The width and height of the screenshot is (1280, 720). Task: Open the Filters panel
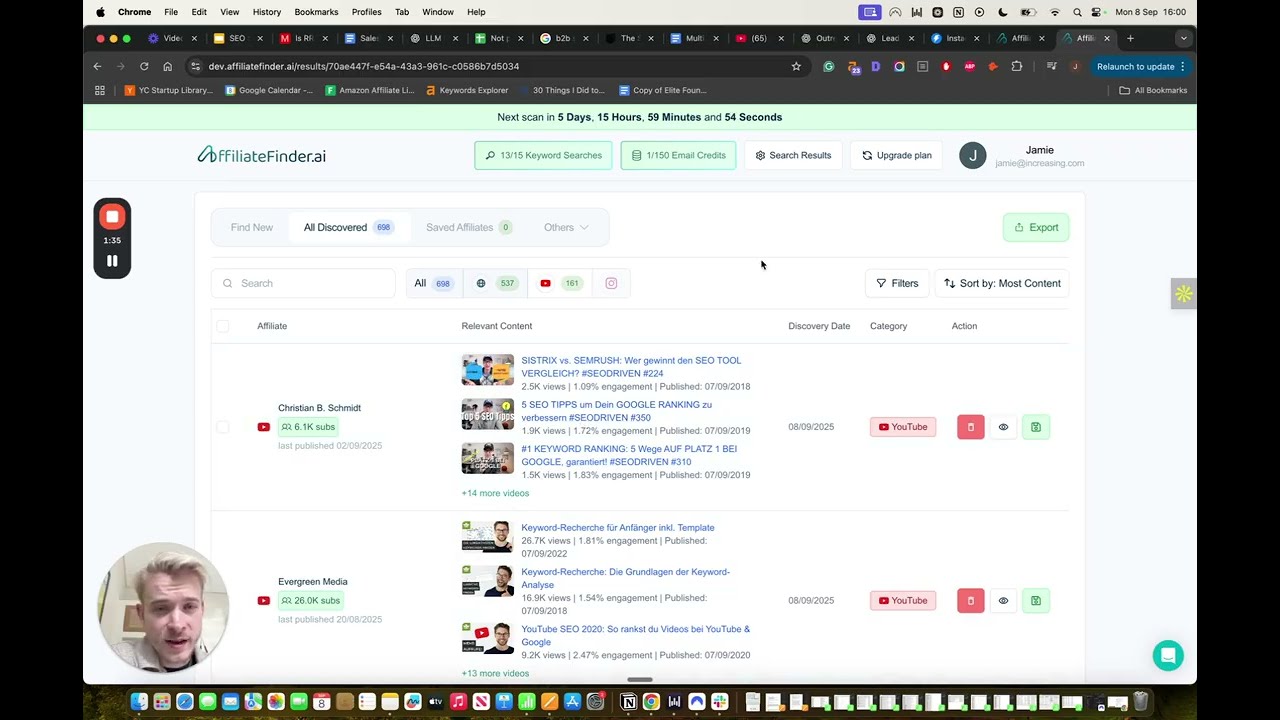[x=897, y=283]
